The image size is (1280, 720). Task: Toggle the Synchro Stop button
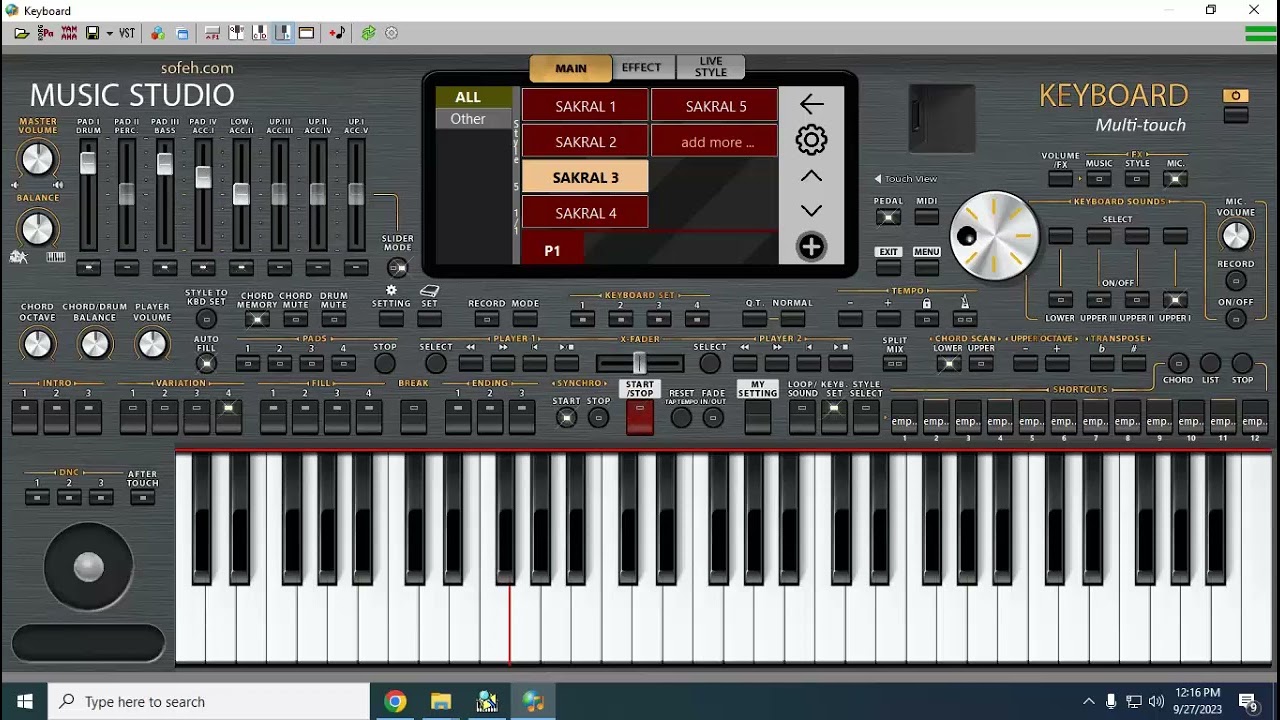click(598, 418)
